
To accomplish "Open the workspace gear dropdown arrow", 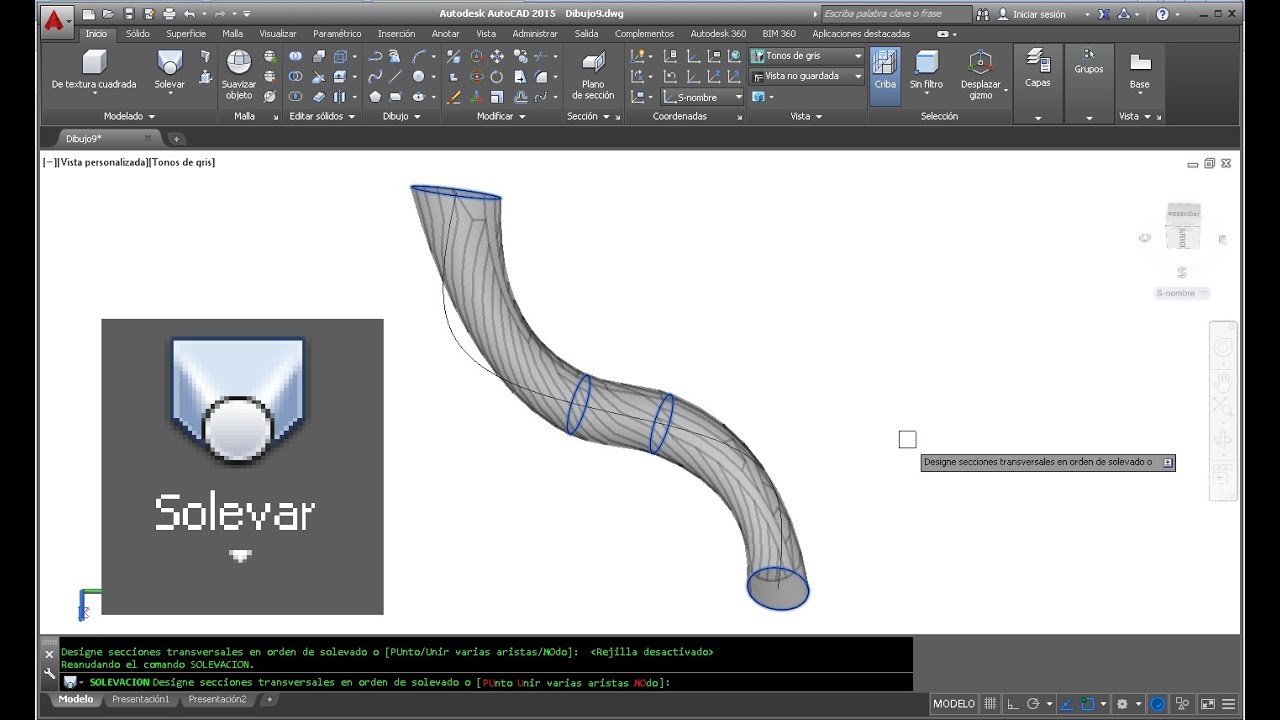I will click(x=1138, y=704).
